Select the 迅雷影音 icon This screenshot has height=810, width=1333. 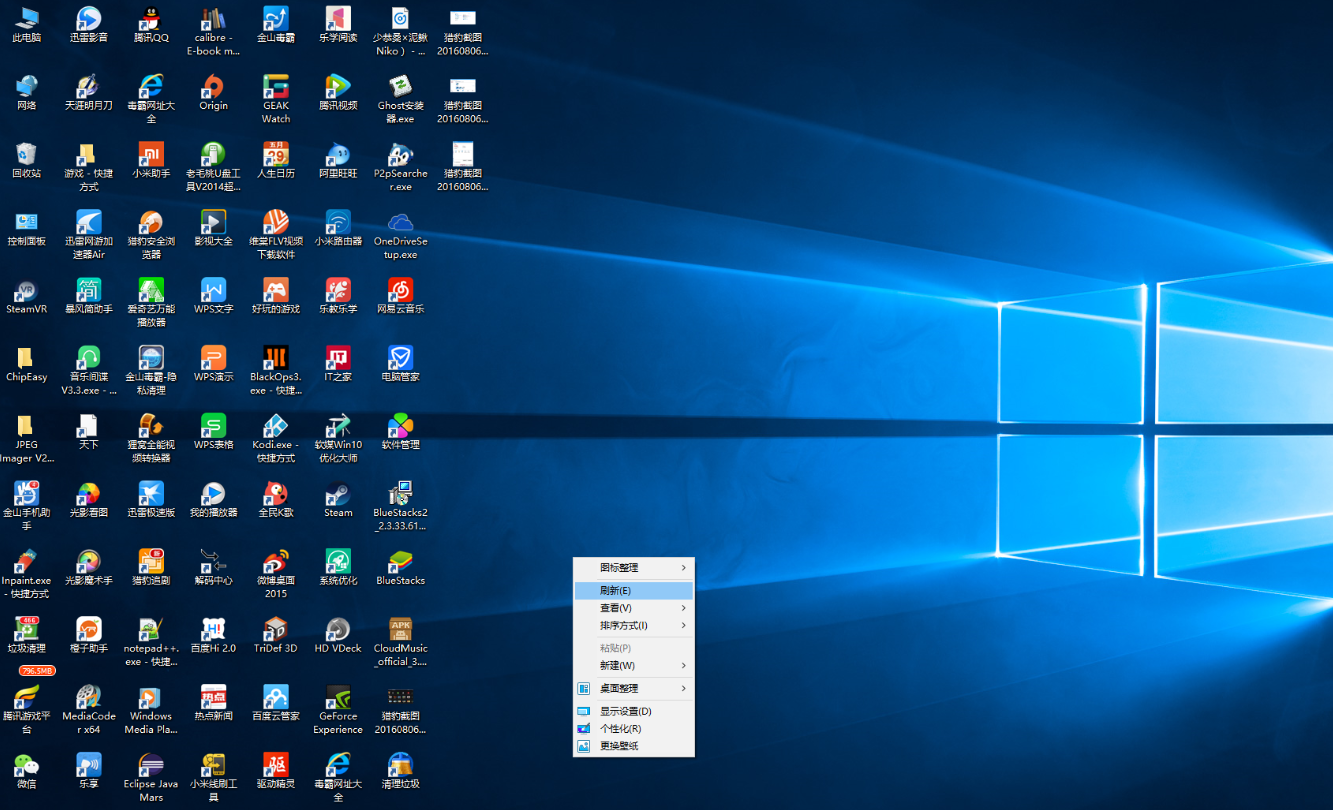click(x=89, y=20)
